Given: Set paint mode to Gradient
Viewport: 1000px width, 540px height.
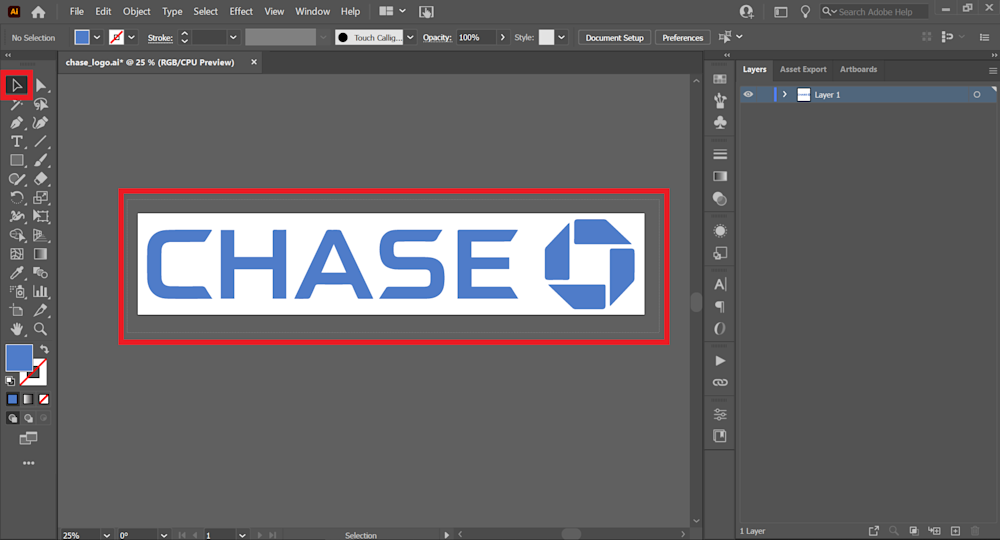Looking at the screenshot, I should pyautogui.click(x=28, y=399).
